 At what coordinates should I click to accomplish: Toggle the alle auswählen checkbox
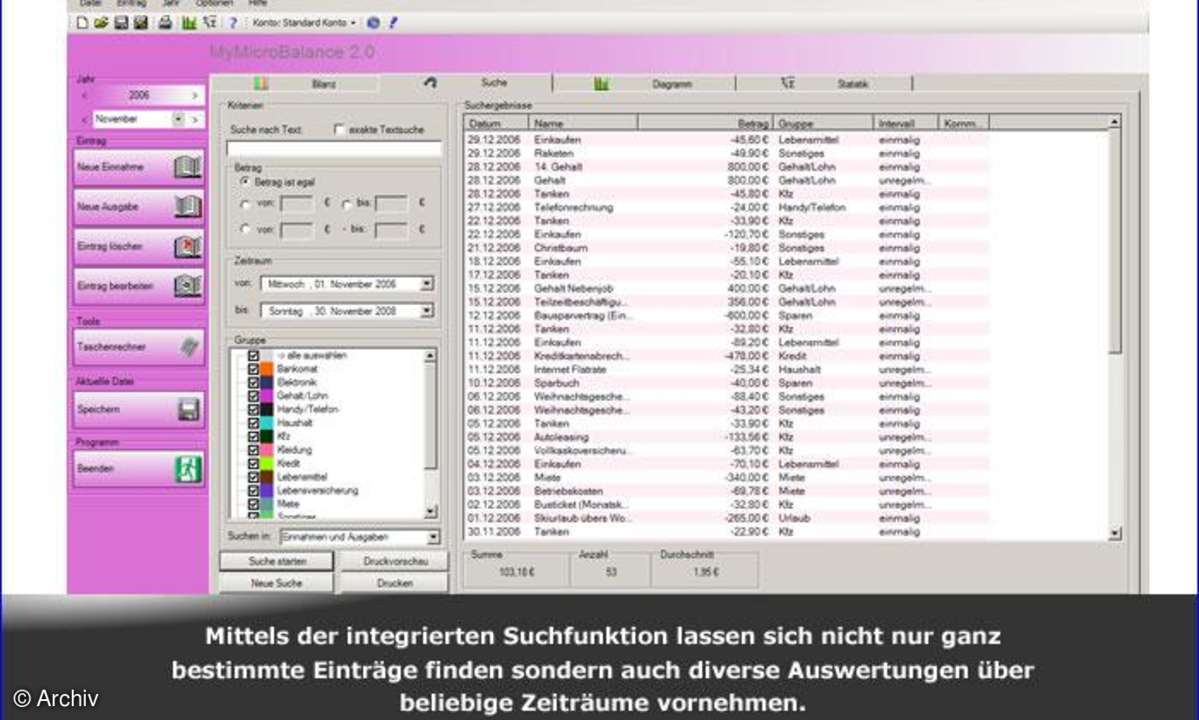[253, 355]
